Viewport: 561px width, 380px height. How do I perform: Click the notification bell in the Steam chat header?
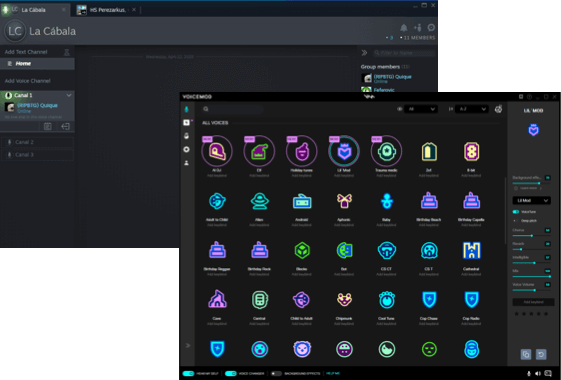(x=404, y=28)
